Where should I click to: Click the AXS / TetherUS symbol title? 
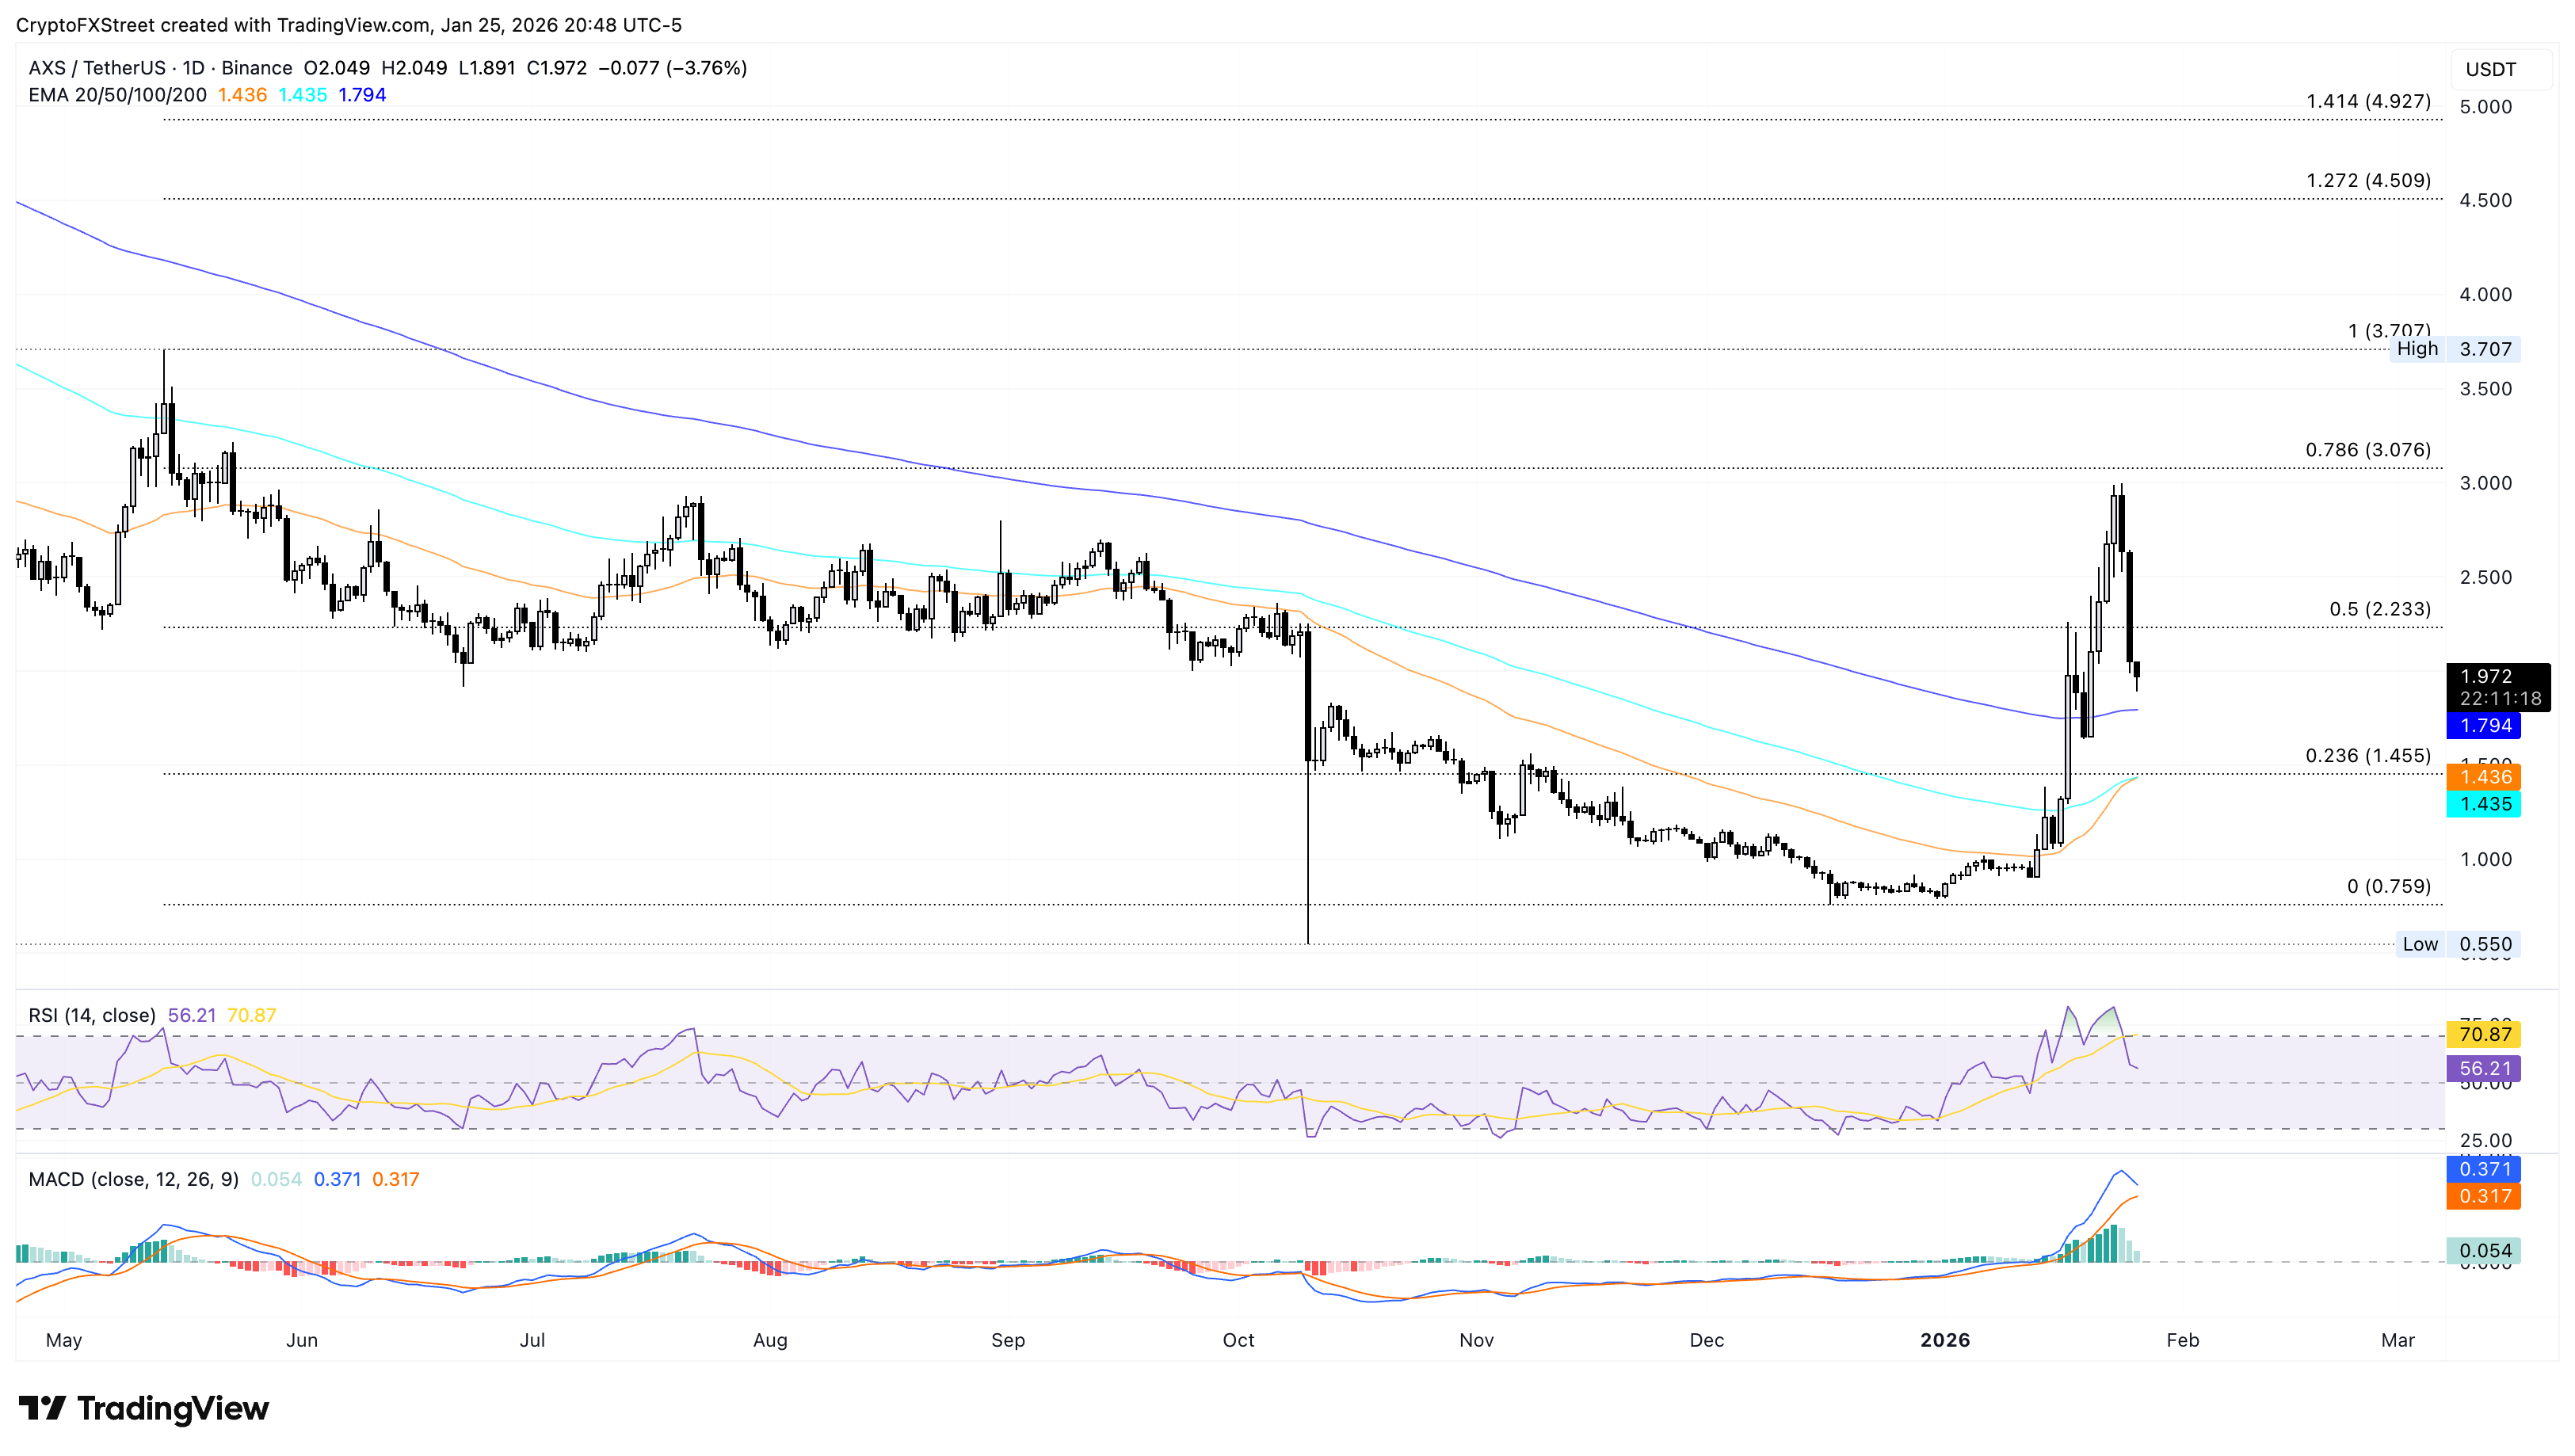(x=96, y=68)
